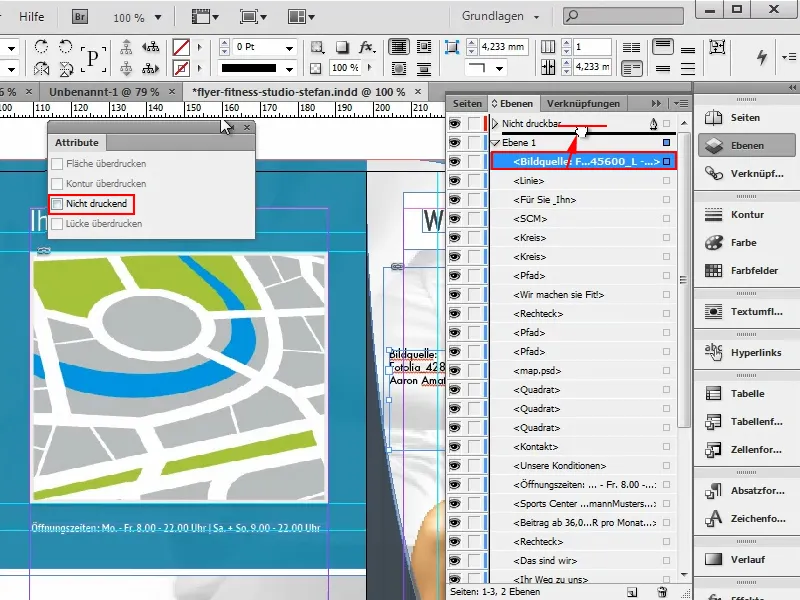Click the number of columns icon
Image resolution: width=800 pixels, height=600 pixels.
(547, 47)
